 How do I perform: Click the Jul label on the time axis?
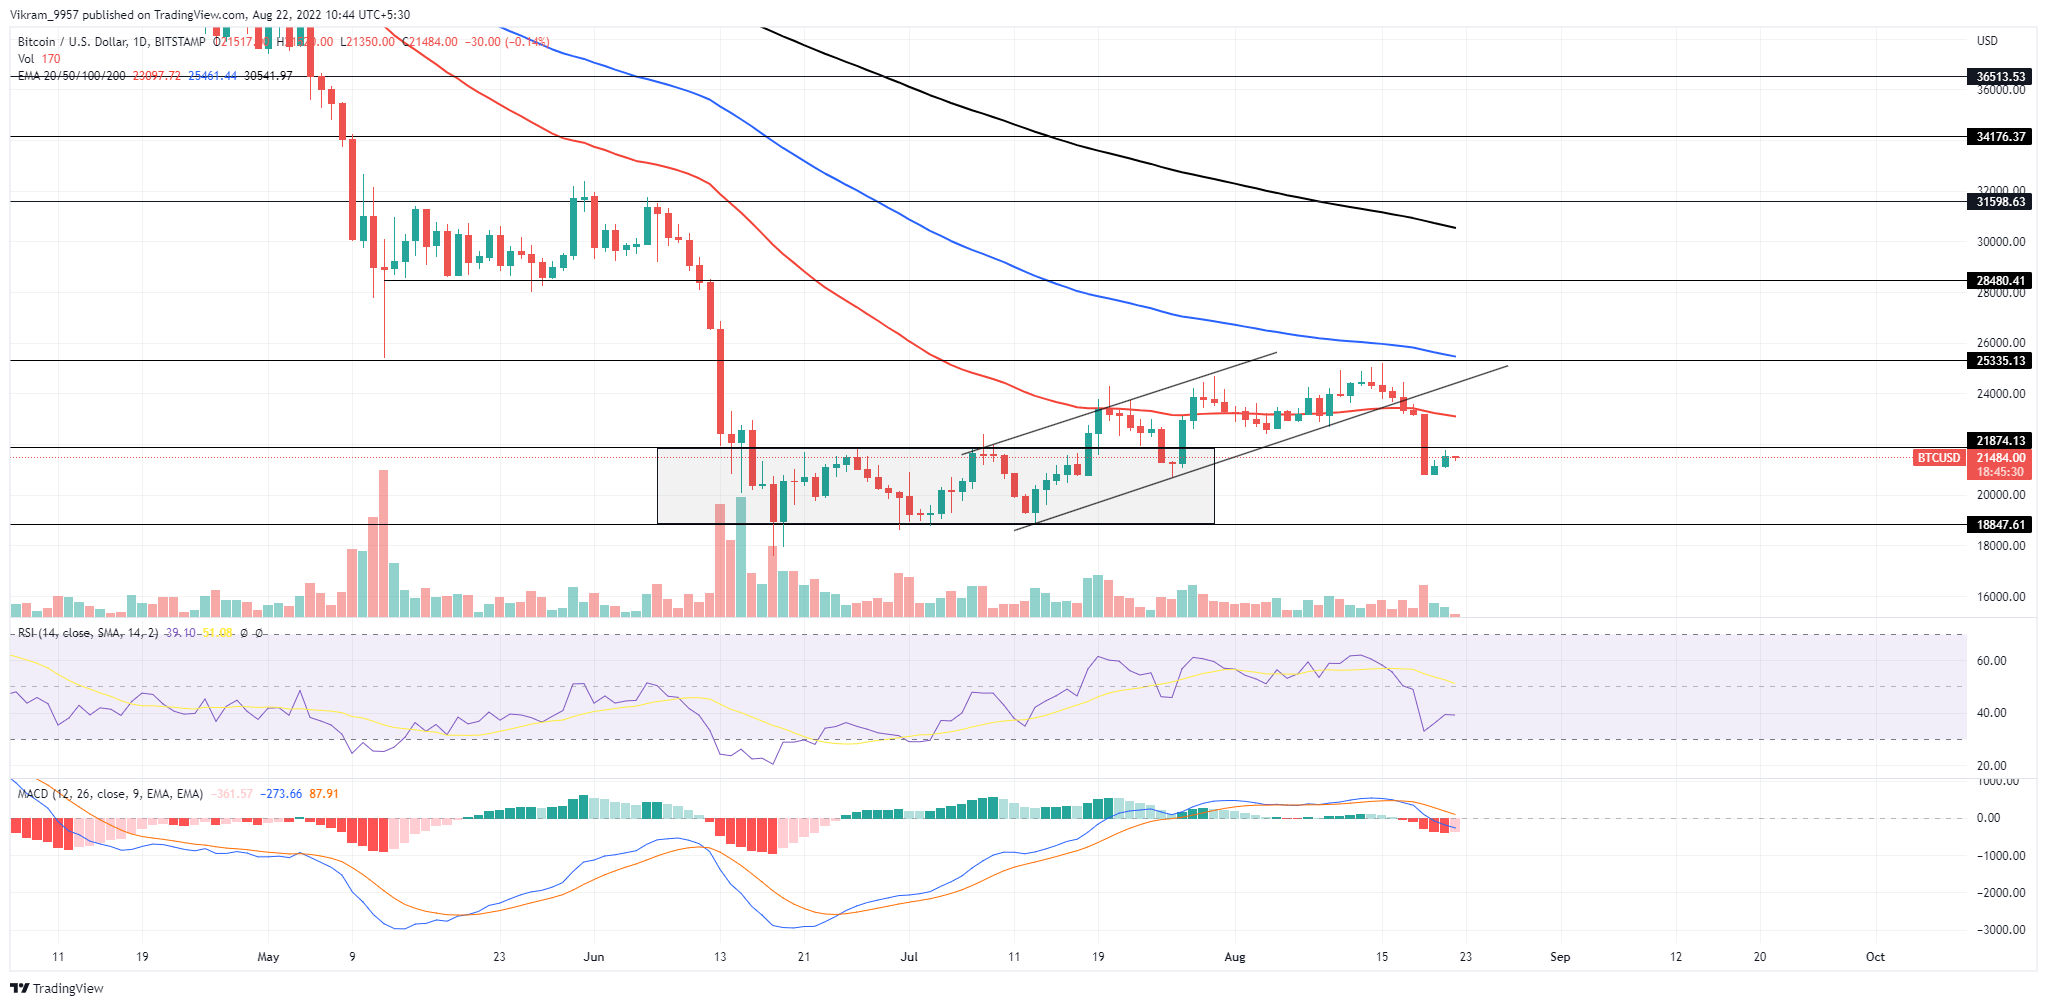tap(910, 957)
